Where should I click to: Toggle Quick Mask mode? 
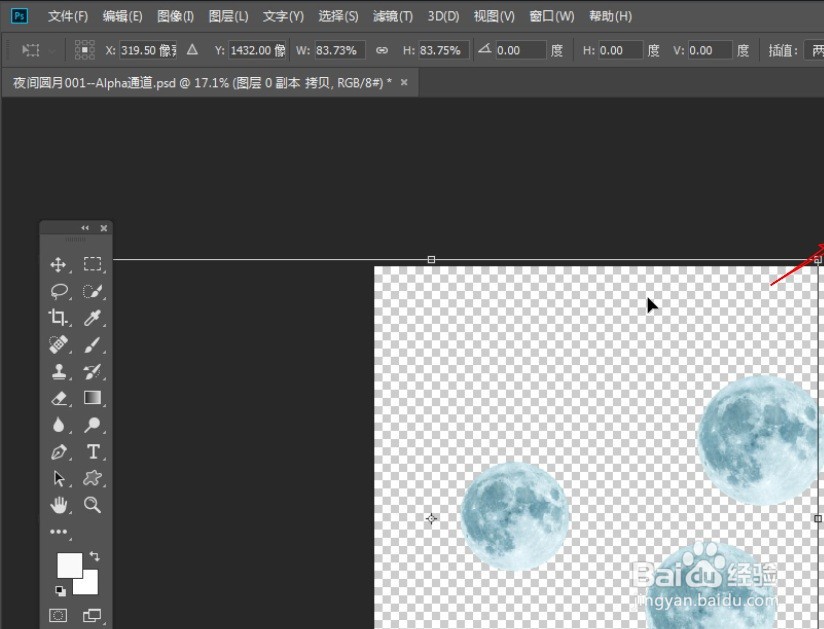tap(58, 615)
